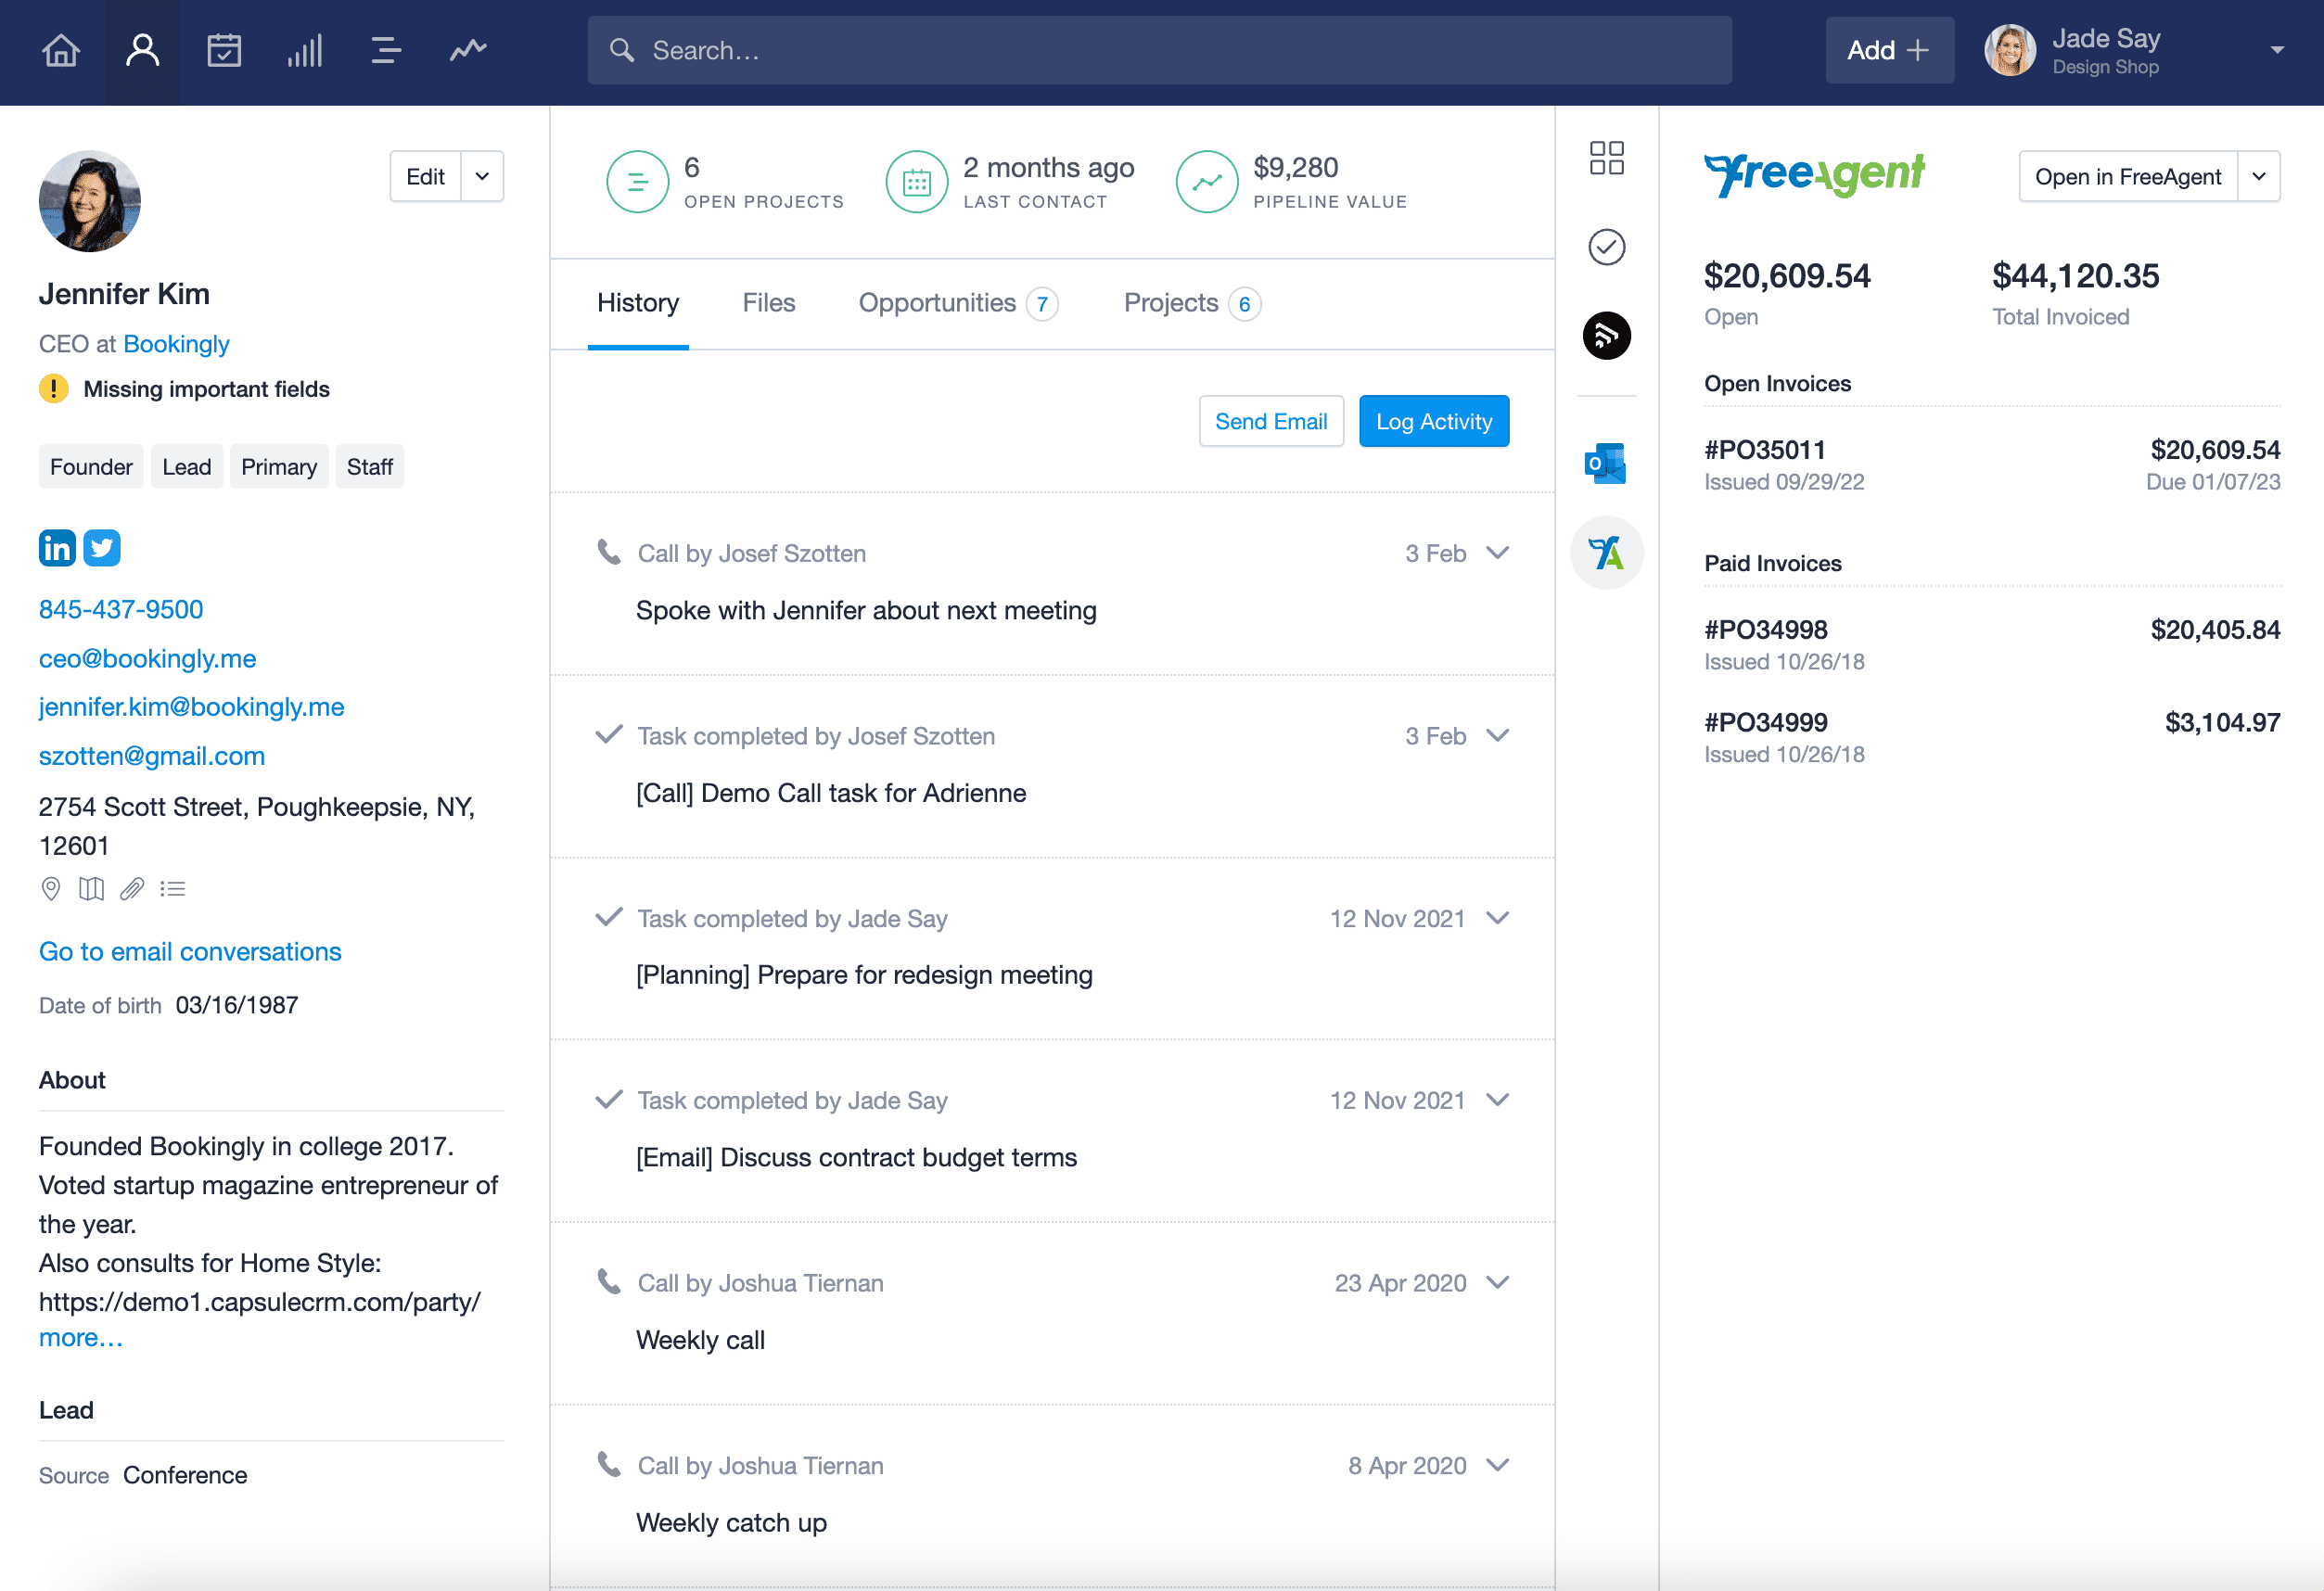Click the Send Email button
This screenshot has height=1591, width=2324.
1271,420
